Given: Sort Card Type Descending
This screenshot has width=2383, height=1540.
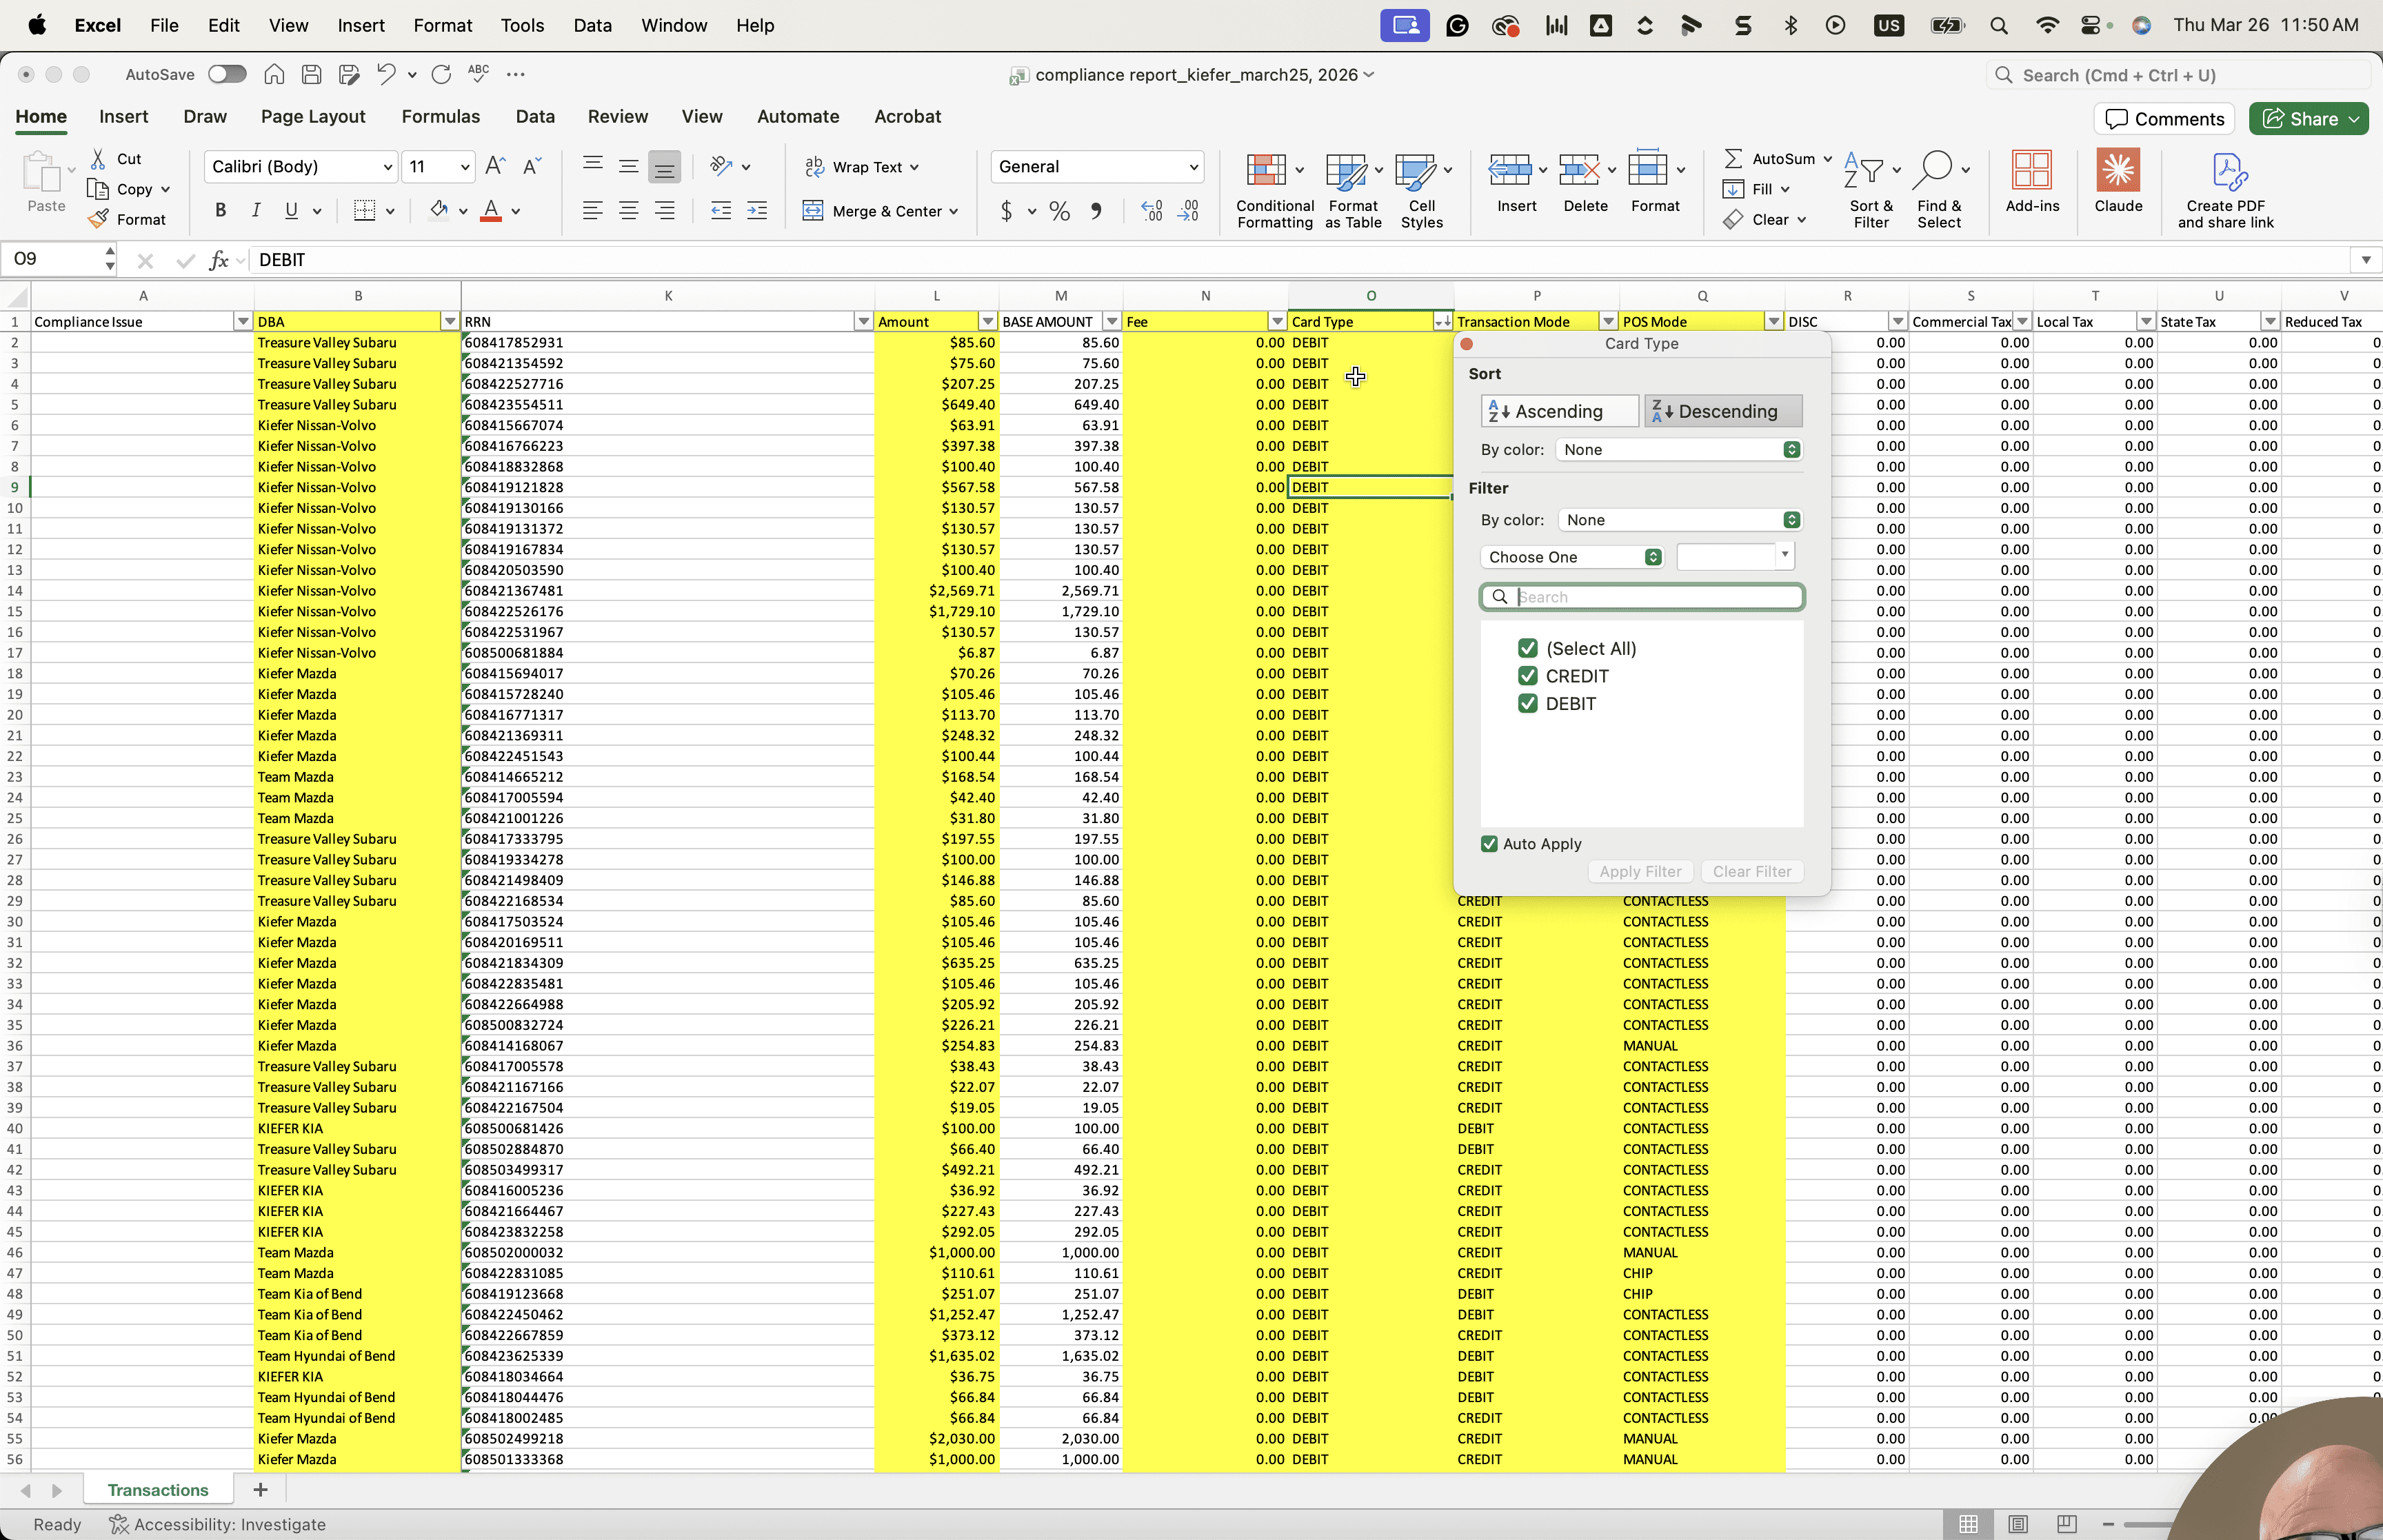Looking at the screenshot, I should coord(1723,411).
